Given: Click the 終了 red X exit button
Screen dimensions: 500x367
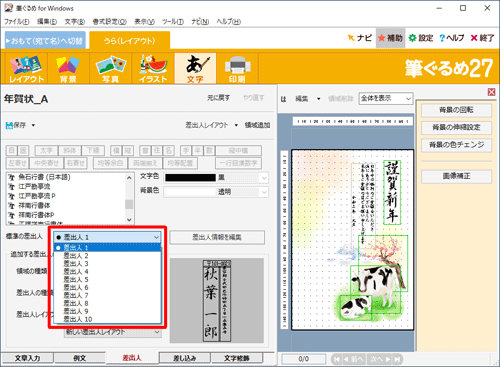Looking at the screenshot, I should tap(482, 38).
